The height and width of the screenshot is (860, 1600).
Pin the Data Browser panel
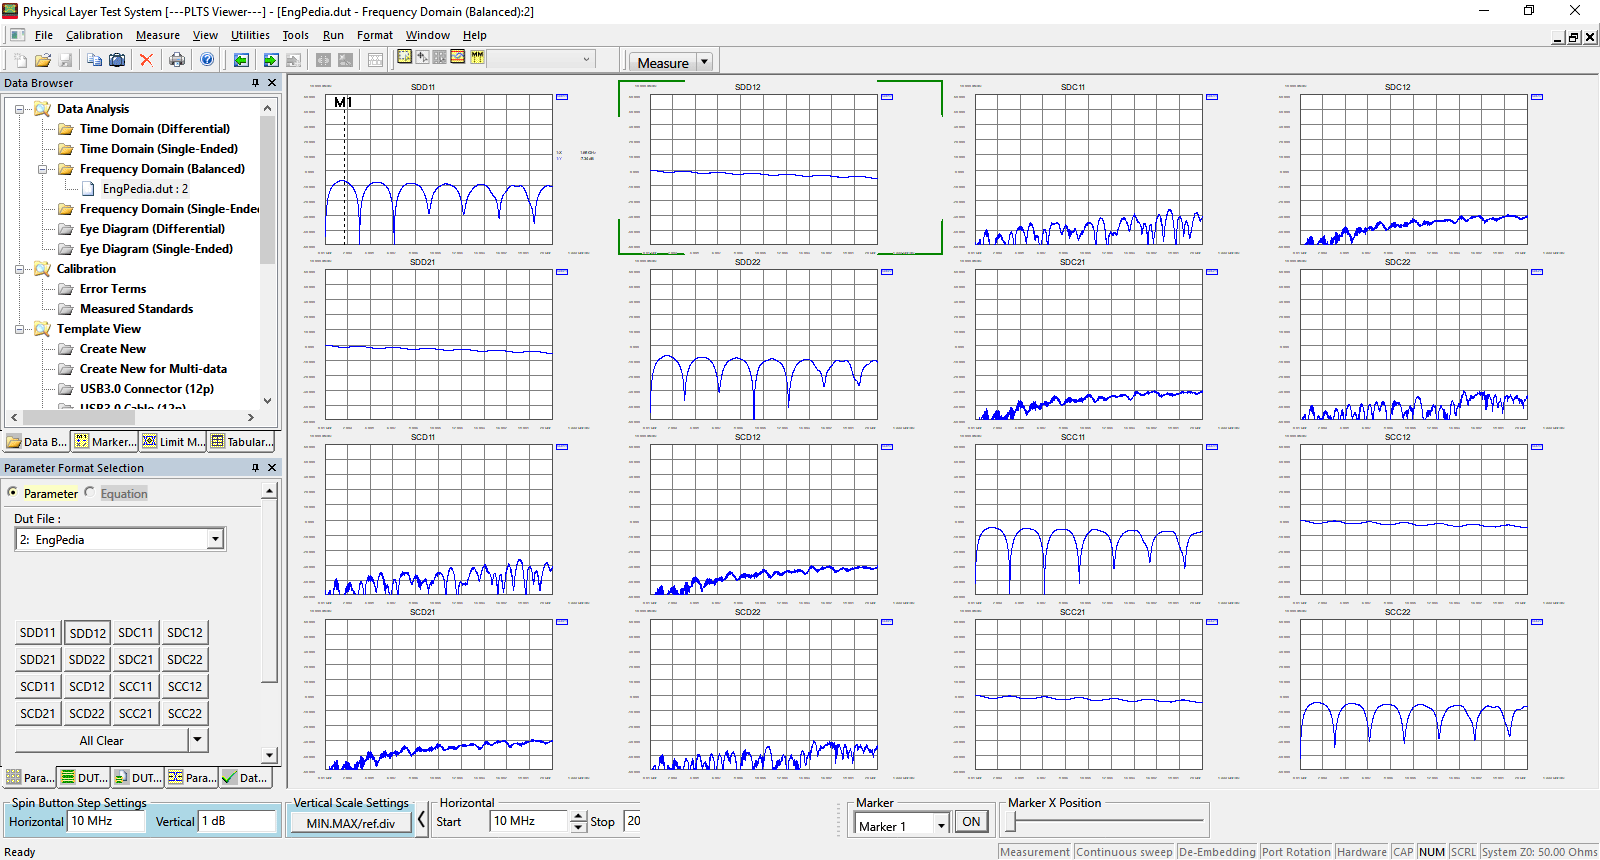pyautogui.click(x=256, y=83)
